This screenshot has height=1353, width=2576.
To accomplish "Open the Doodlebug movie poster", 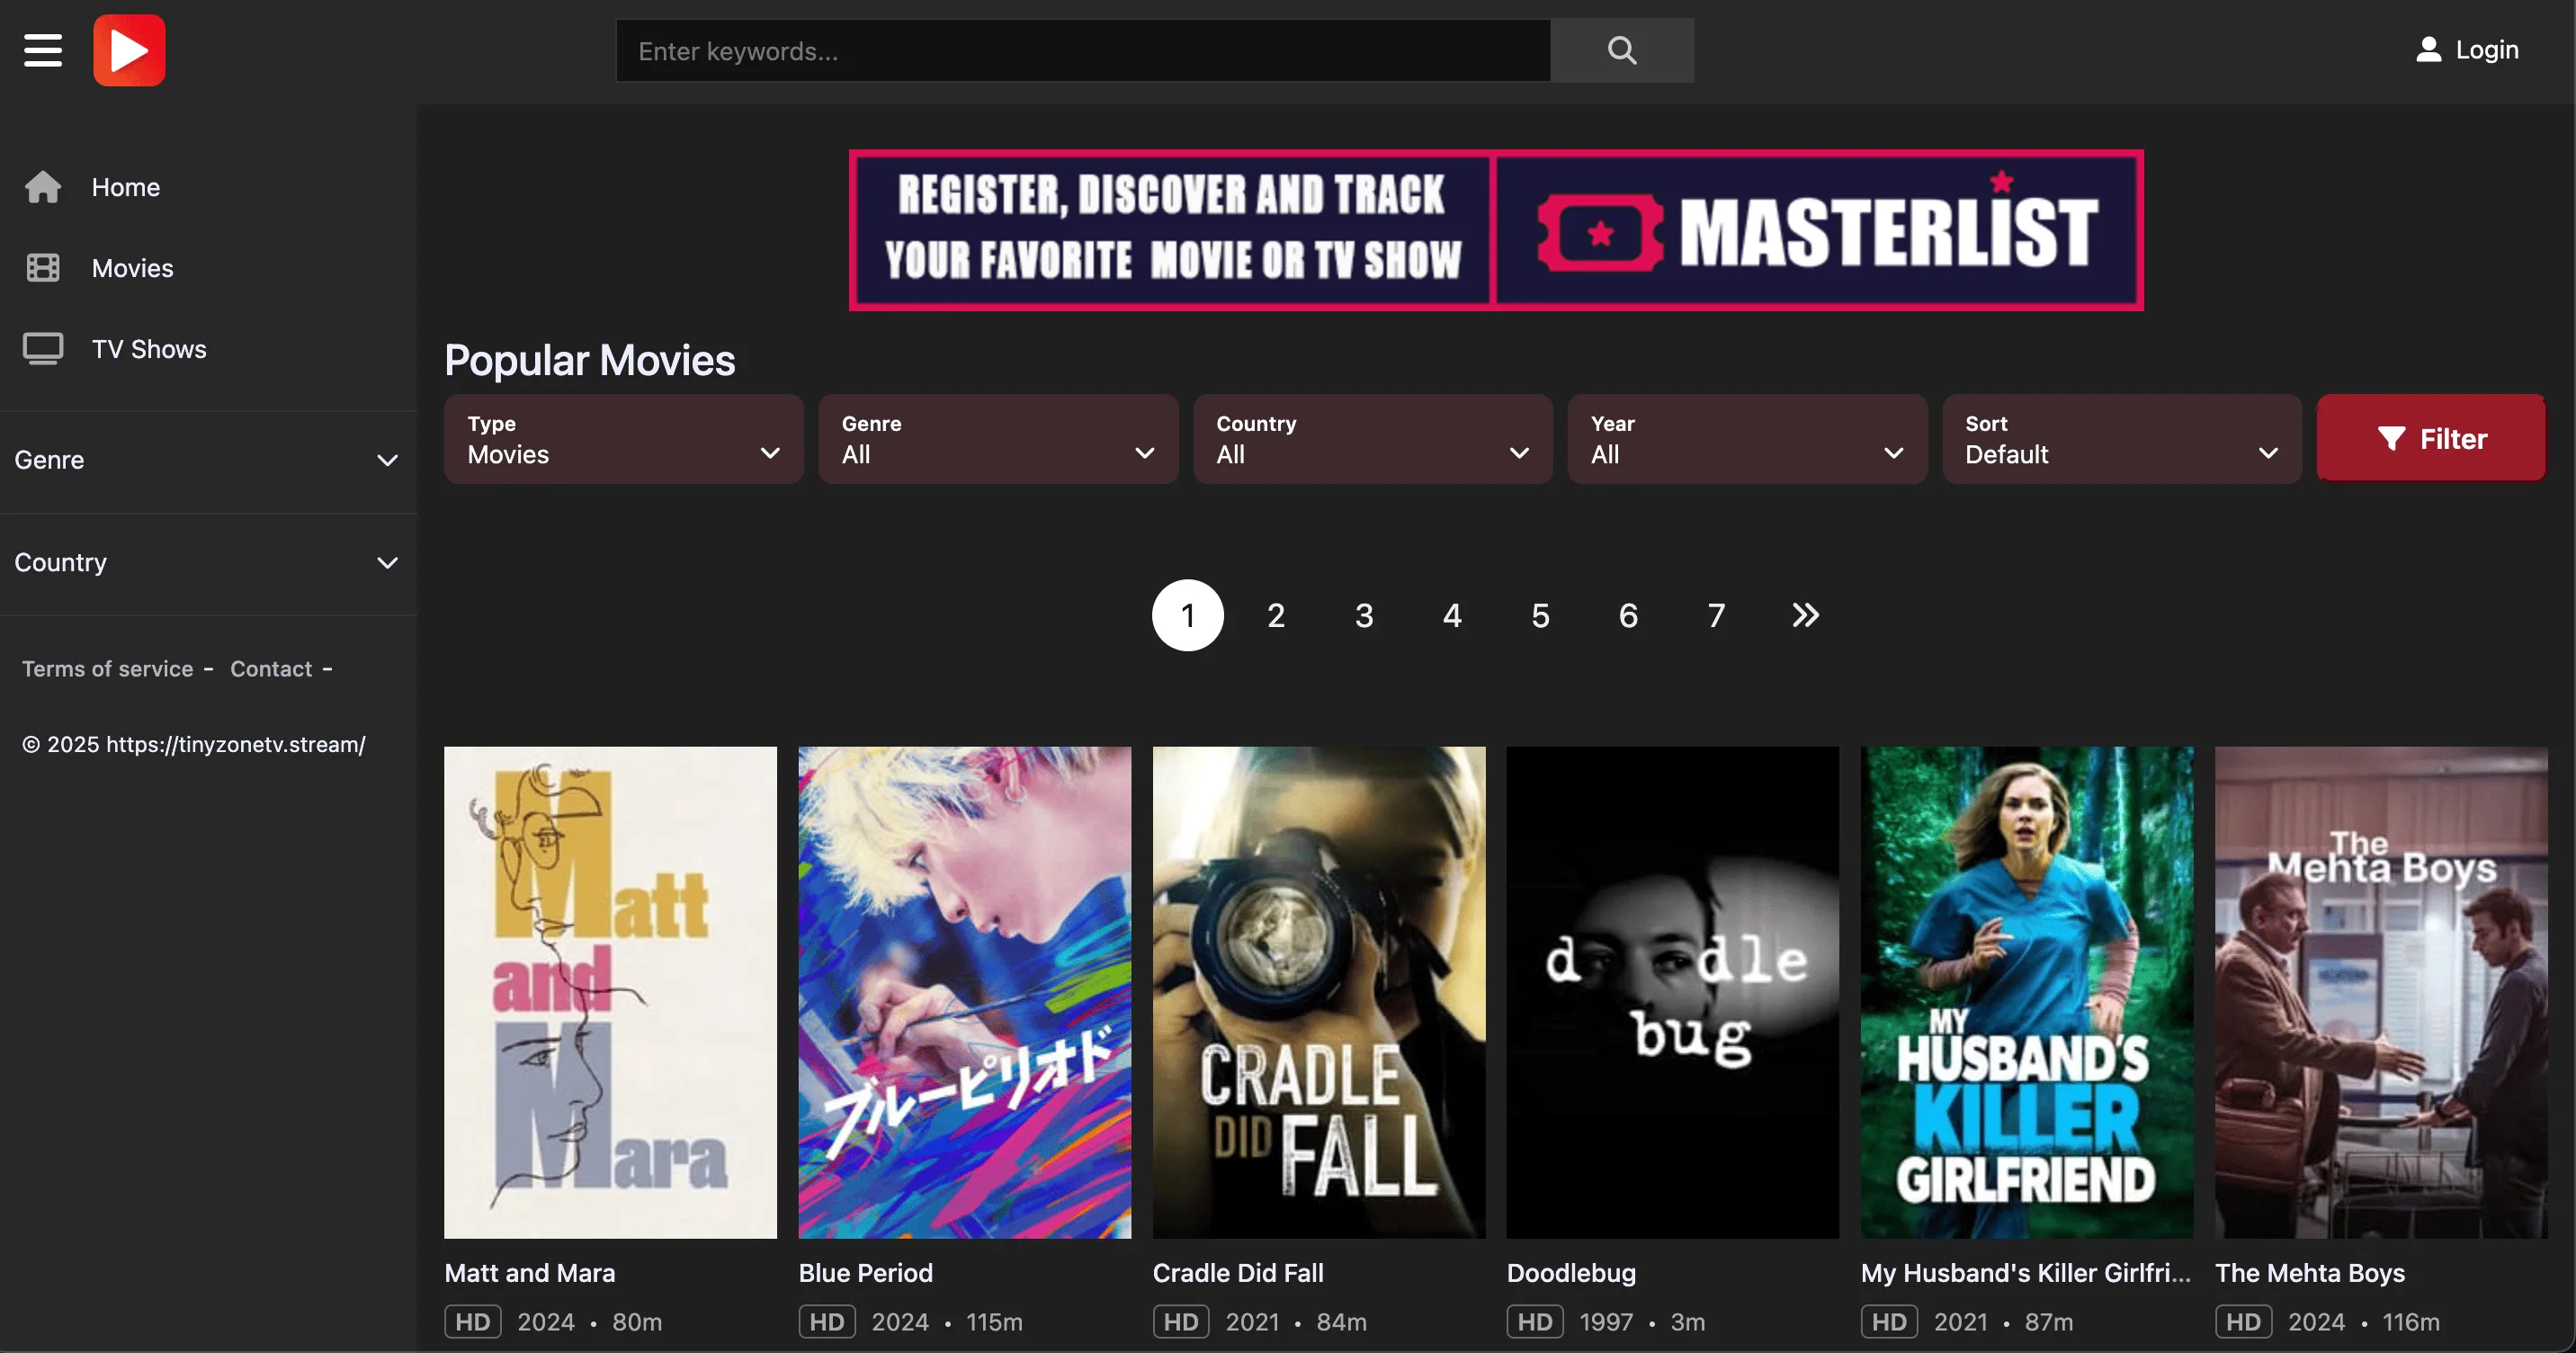I will pyautogui.click(x=1672, y=992).
